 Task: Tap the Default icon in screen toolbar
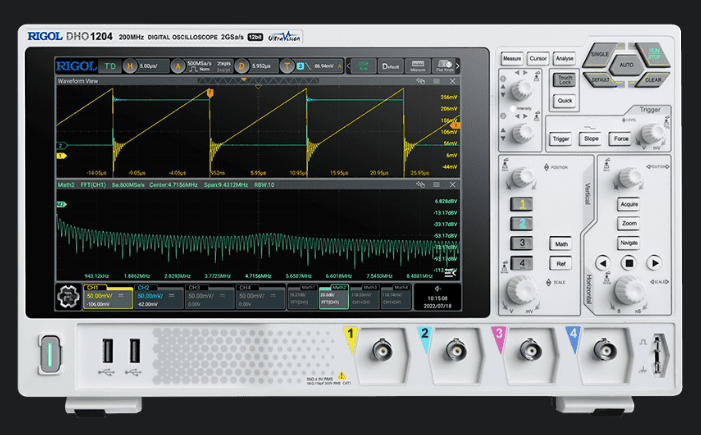(x=390, y=66)
